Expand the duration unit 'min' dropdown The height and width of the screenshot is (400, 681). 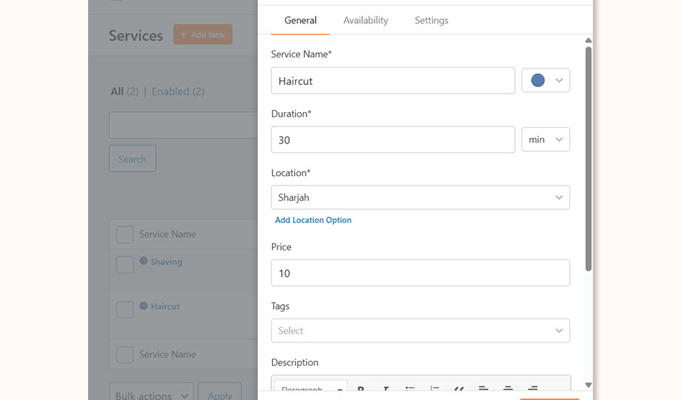pyautogui.click(x=546, y=140)
